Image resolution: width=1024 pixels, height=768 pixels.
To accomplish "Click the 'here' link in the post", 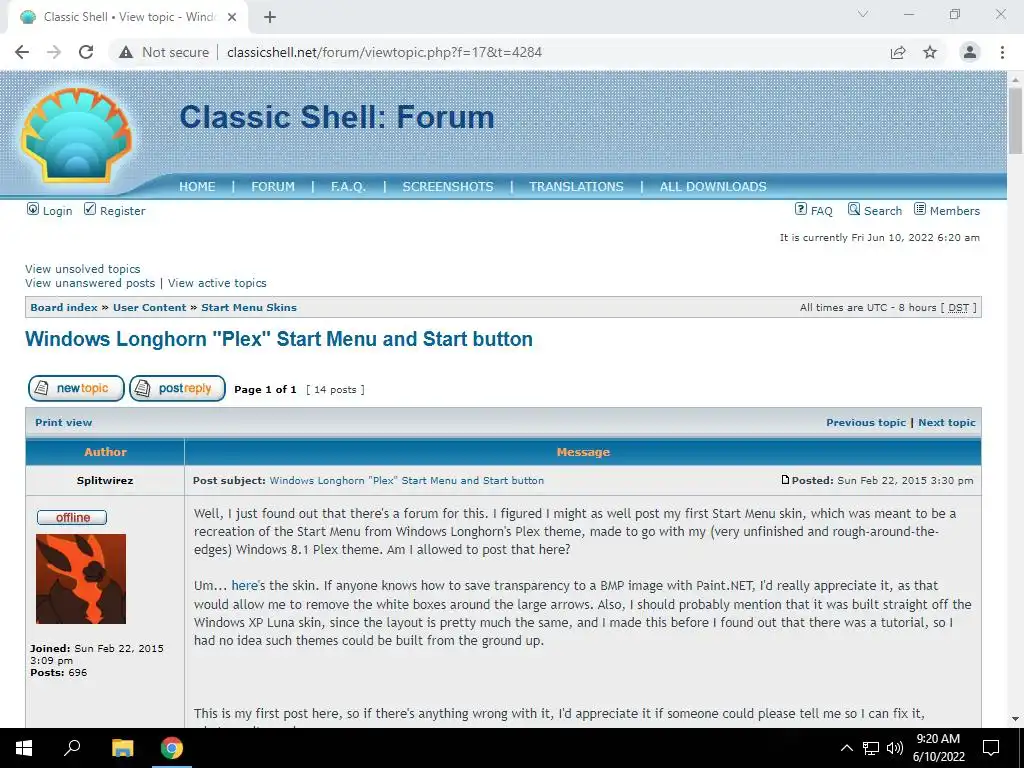I will [245, 586].
